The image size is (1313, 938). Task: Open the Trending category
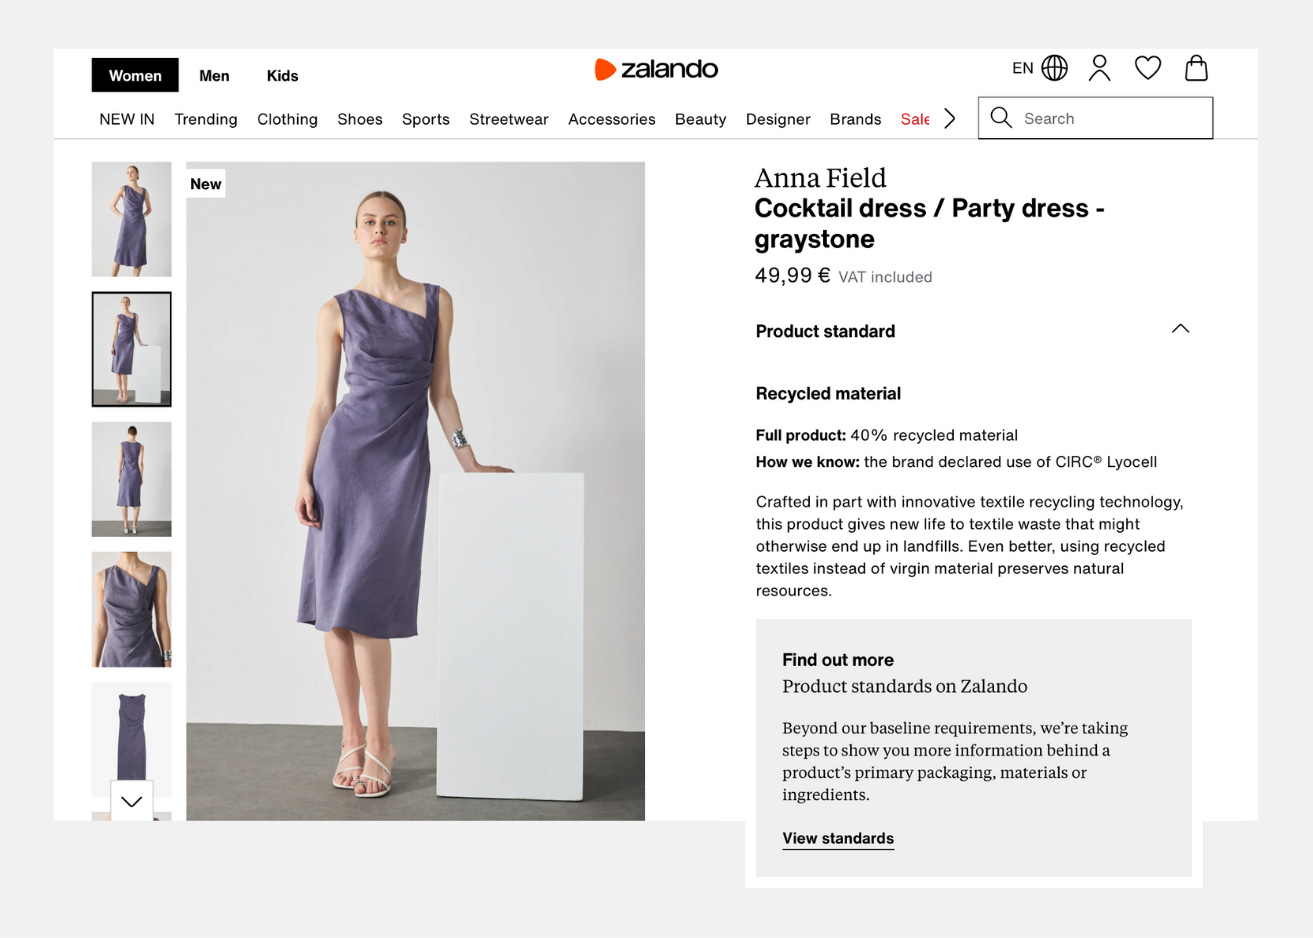[206, 119]
